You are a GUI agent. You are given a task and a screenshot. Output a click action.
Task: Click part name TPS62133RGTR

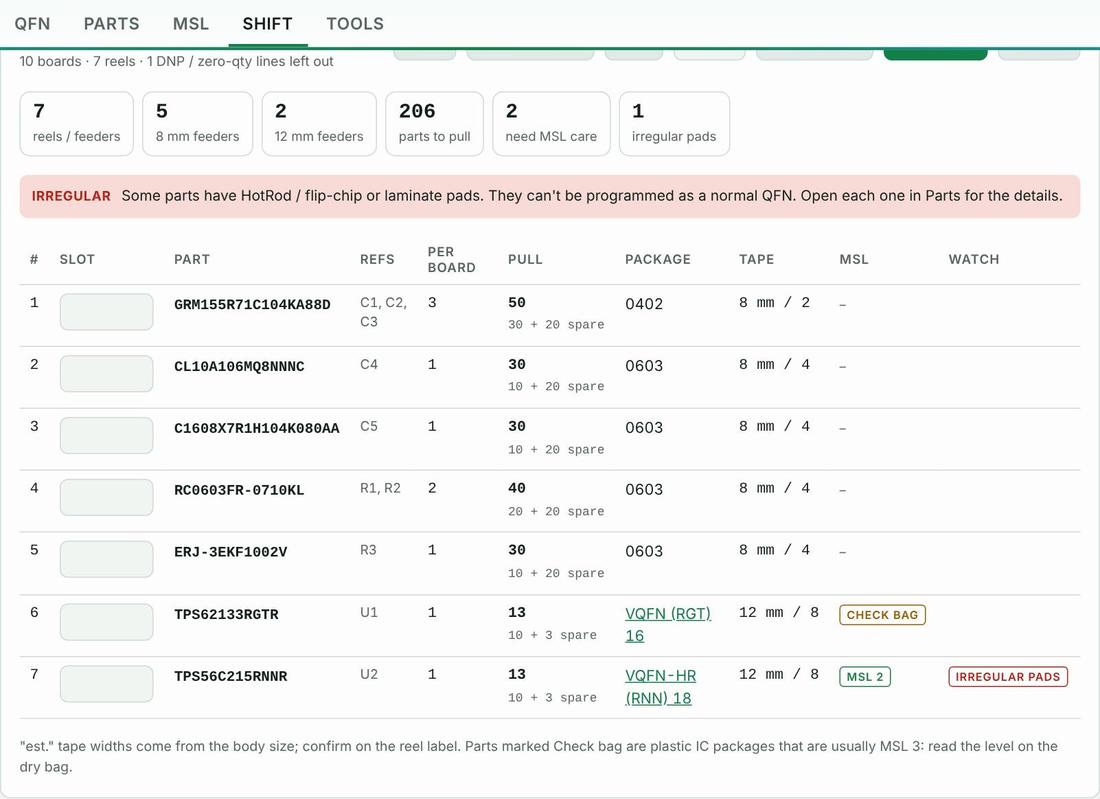pyautogui.click(x=227, y=614)
